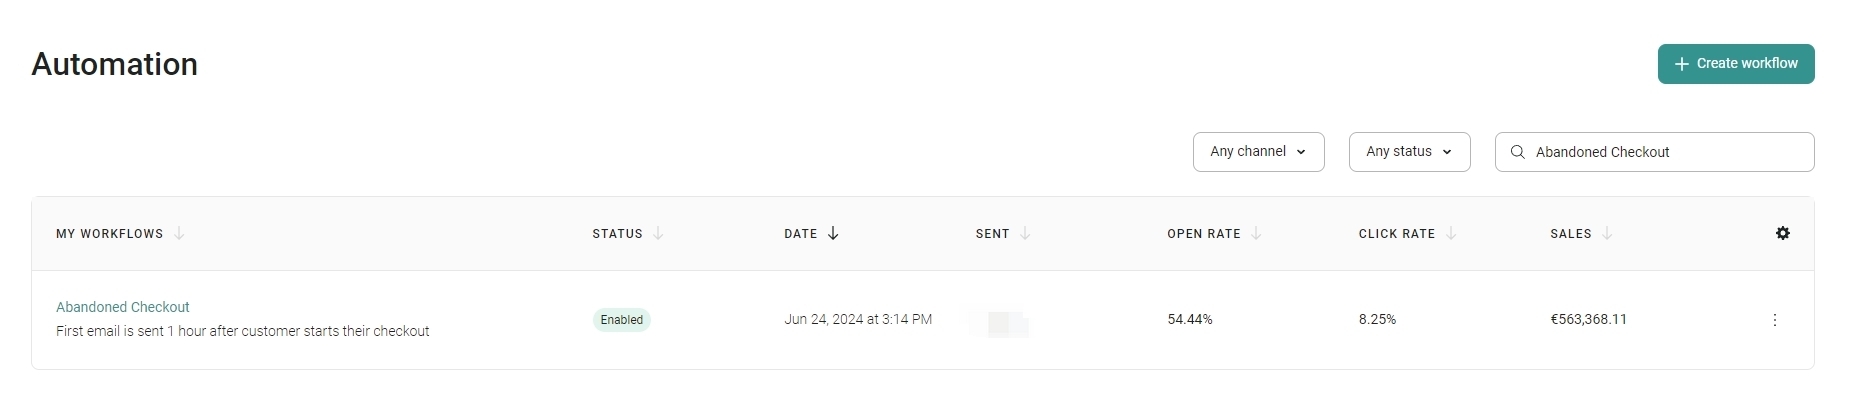This screenshot has width=1859, height=402.
Task: Sort by Sales arrow icon
Action: tap(1607, 233)
